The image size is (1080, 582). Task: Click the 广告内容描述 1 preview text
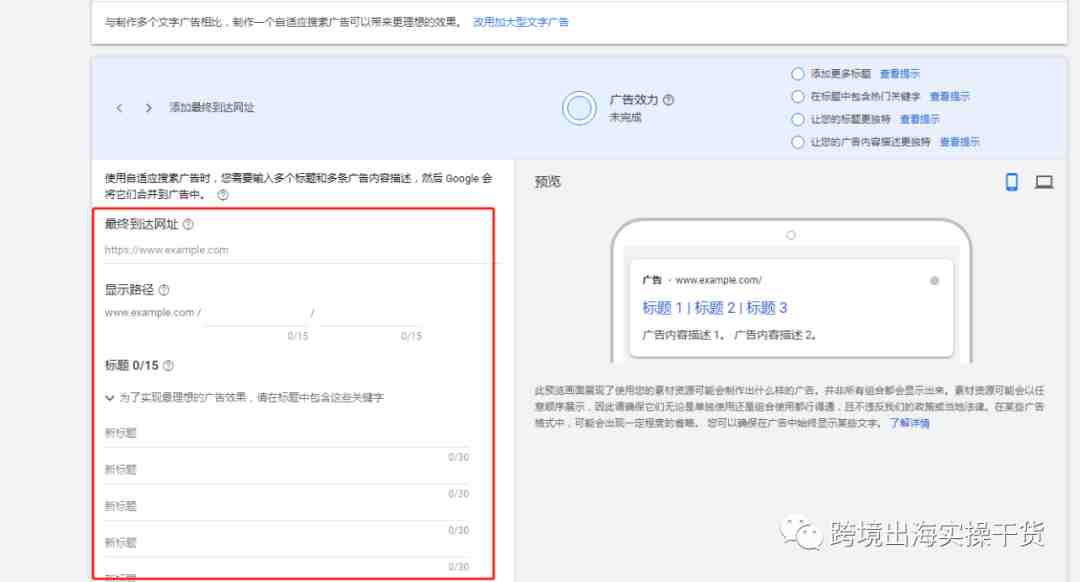(x=683, y=335)
